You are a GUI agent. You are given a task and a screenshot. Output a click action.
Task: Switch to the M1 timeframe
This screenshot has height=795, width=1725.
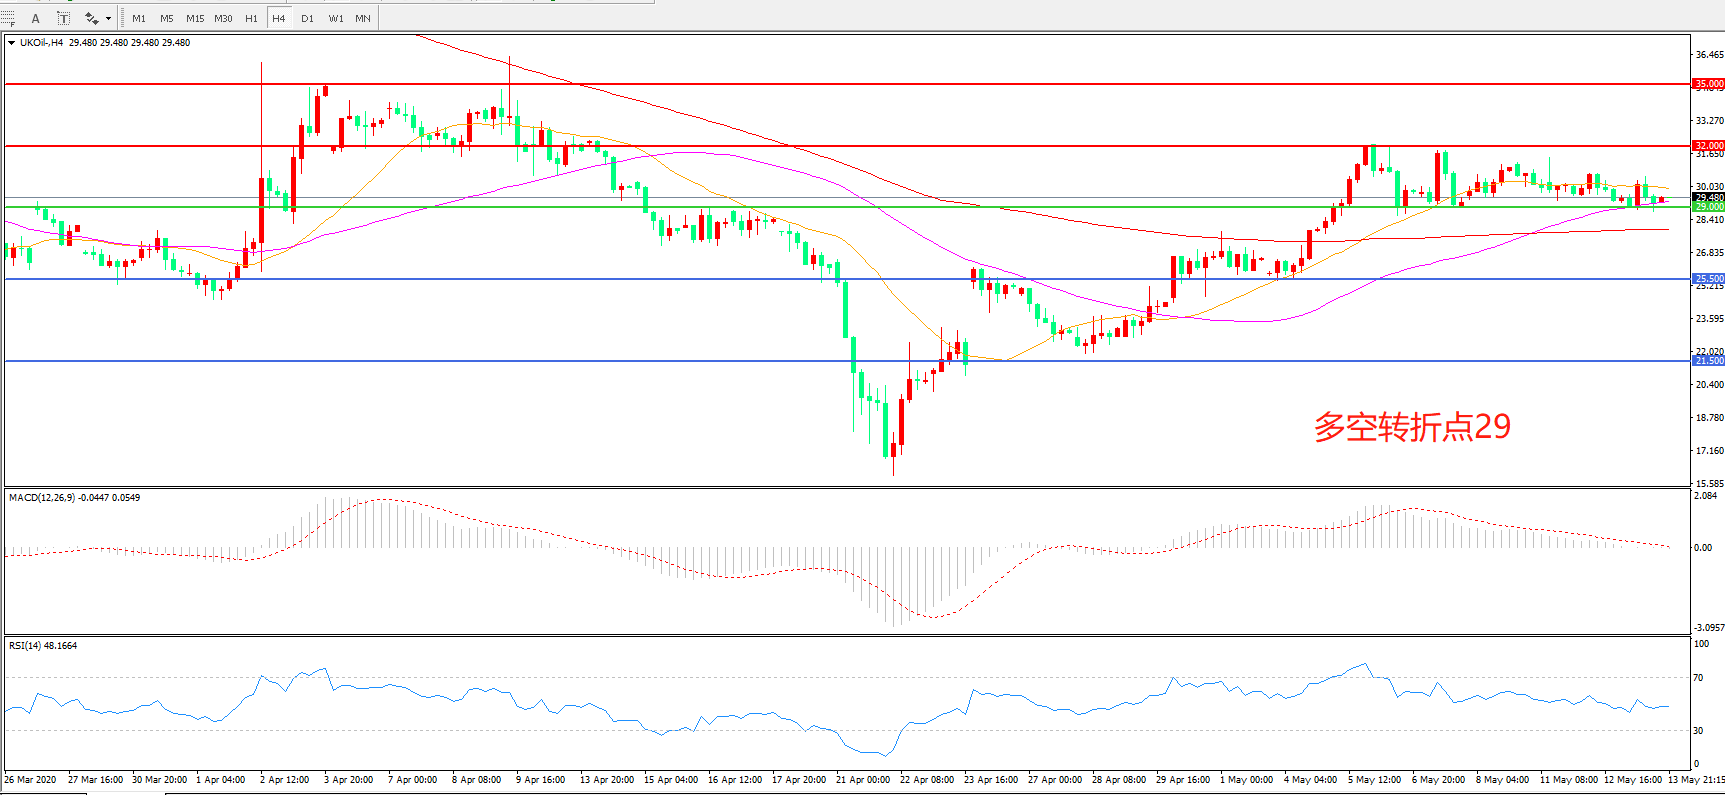point(139,18)
